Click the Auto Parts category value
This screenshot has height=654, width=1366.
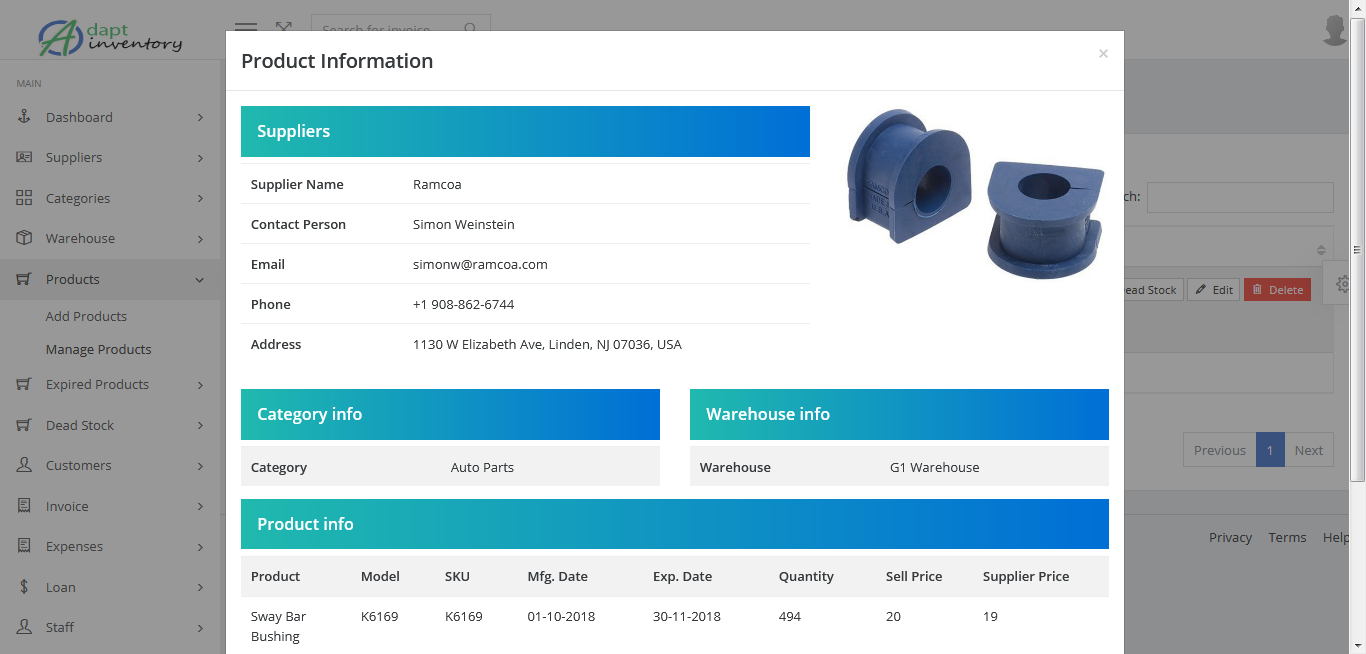tap(482, 467)
